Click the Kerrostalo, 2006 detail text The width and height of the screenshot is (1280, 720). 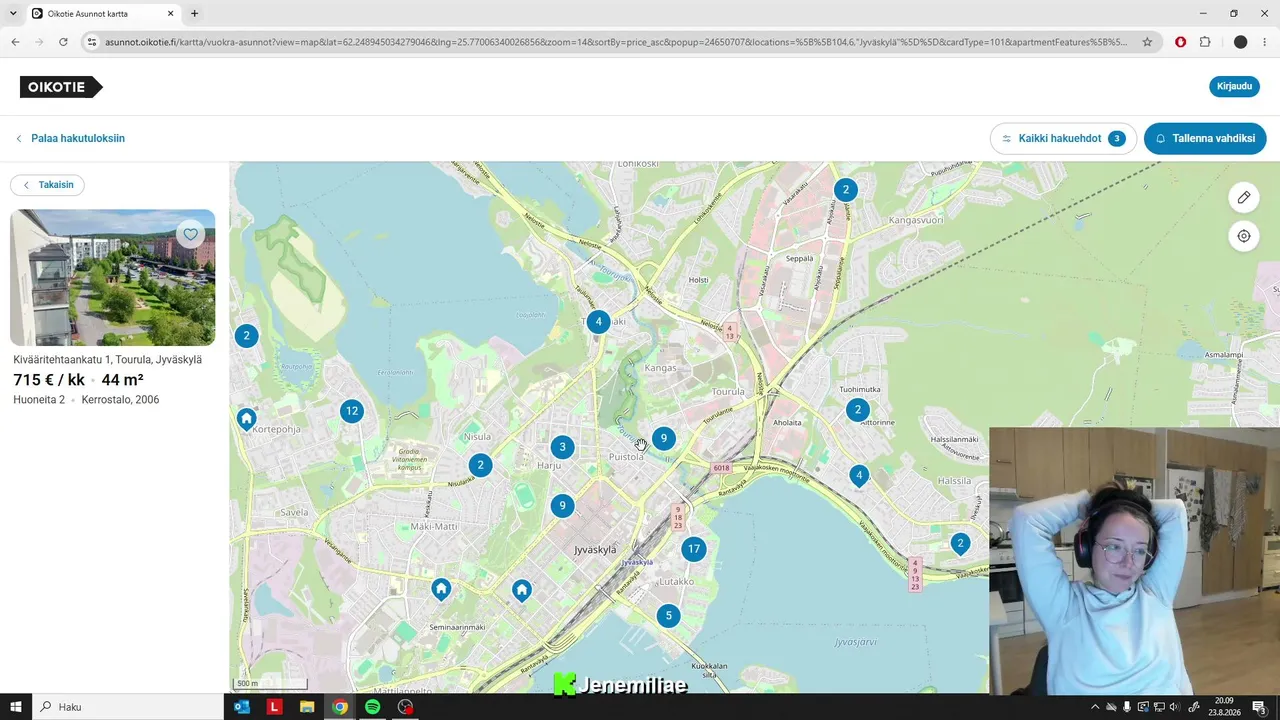click(x=120, y=400)
